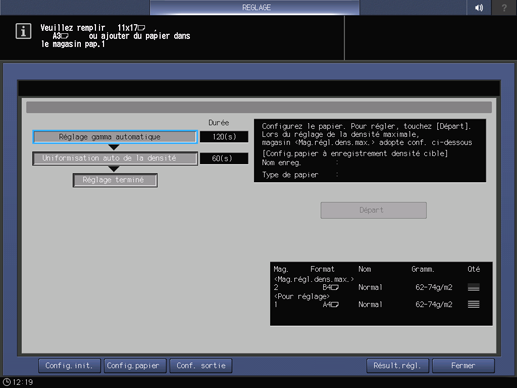Open the REGLAGE tab
Viewport: 517px width, 388px height.
pyautogui.click(x=255, y=7)
